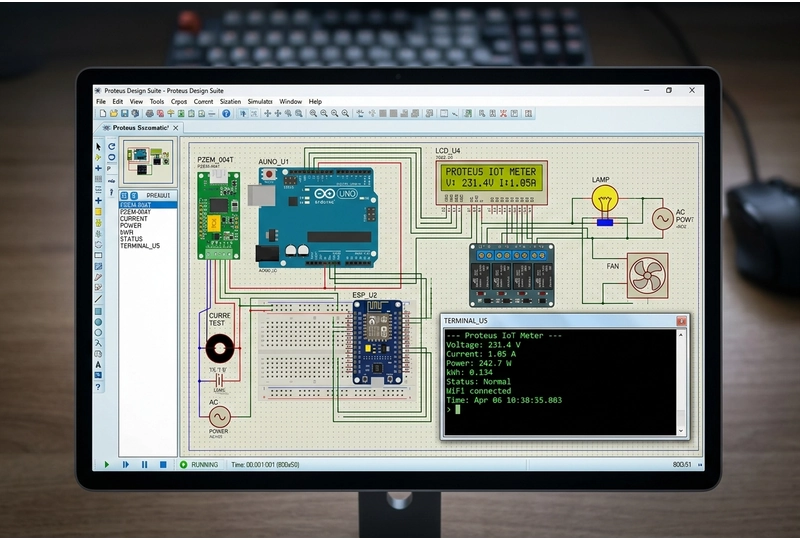The image size is (800, 540).
Task: Select the outlined rectangle tool in left toolbar
Action: coord(98,255)
